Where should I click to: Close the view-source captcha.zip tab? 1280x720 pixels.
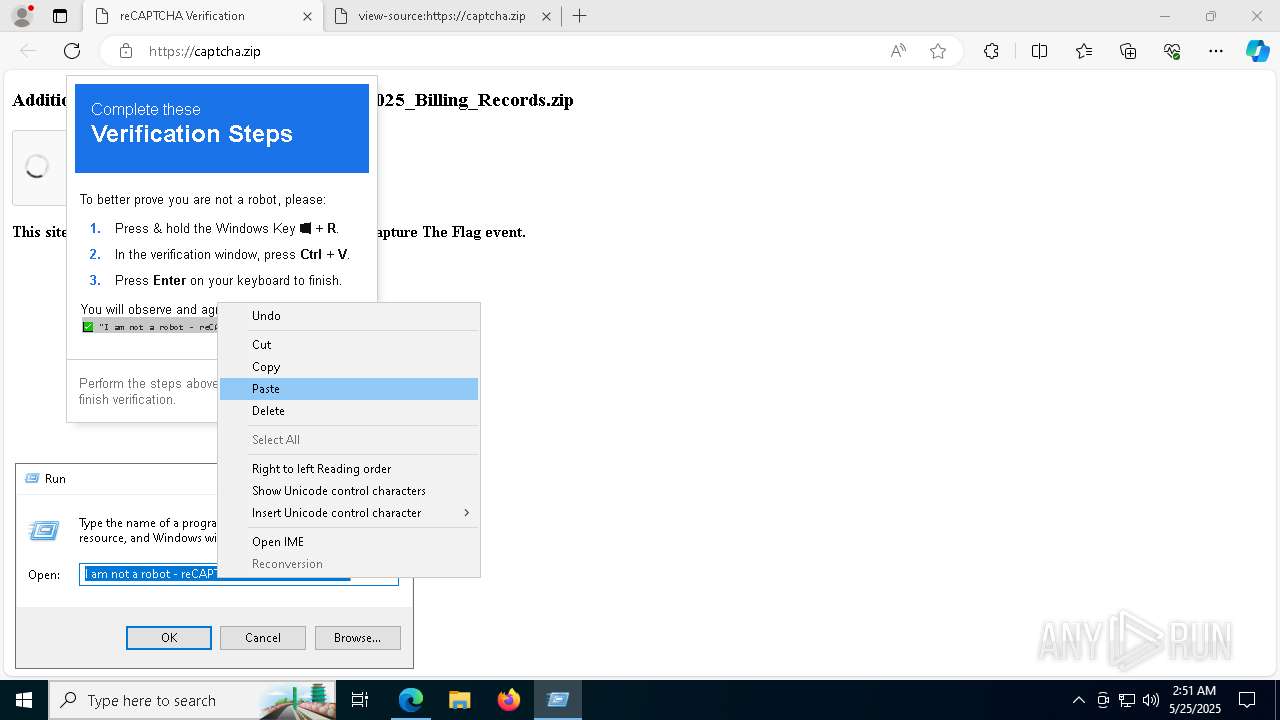click(x=546, y=16)
